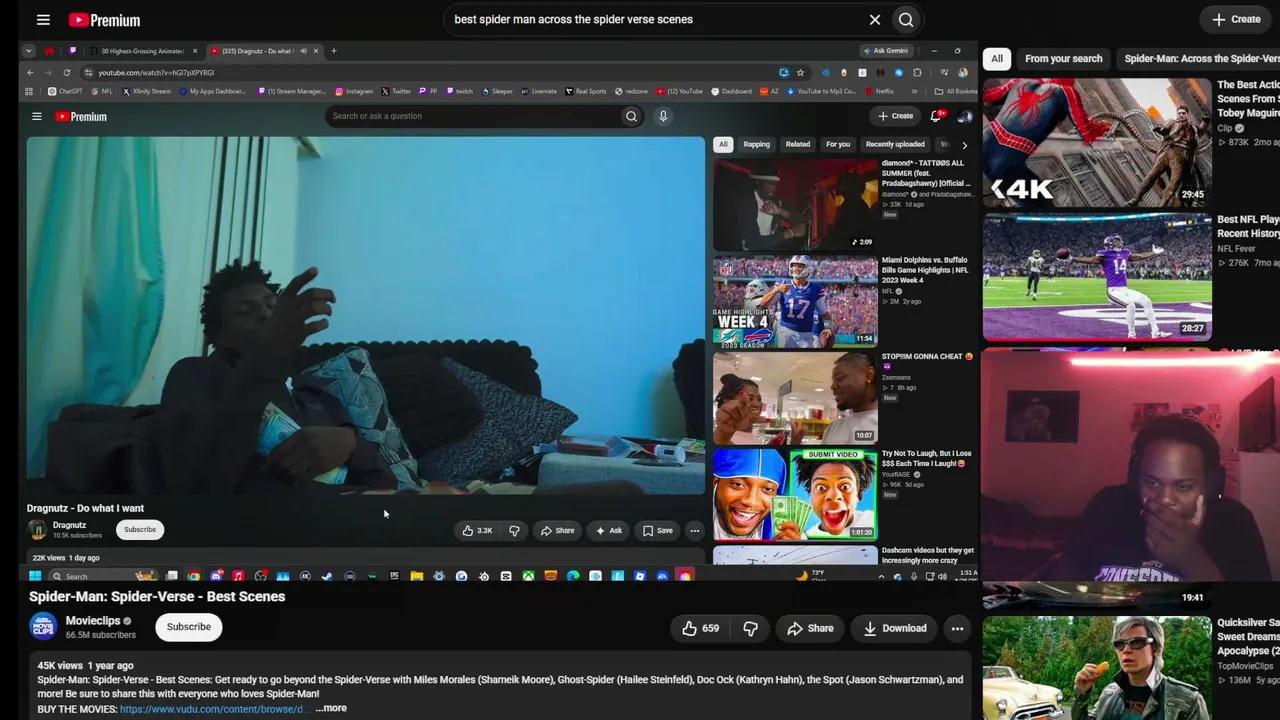The image size is (1280, 720).
Task: Open the Netflix bookmark
Action: [x=879, y=91]
